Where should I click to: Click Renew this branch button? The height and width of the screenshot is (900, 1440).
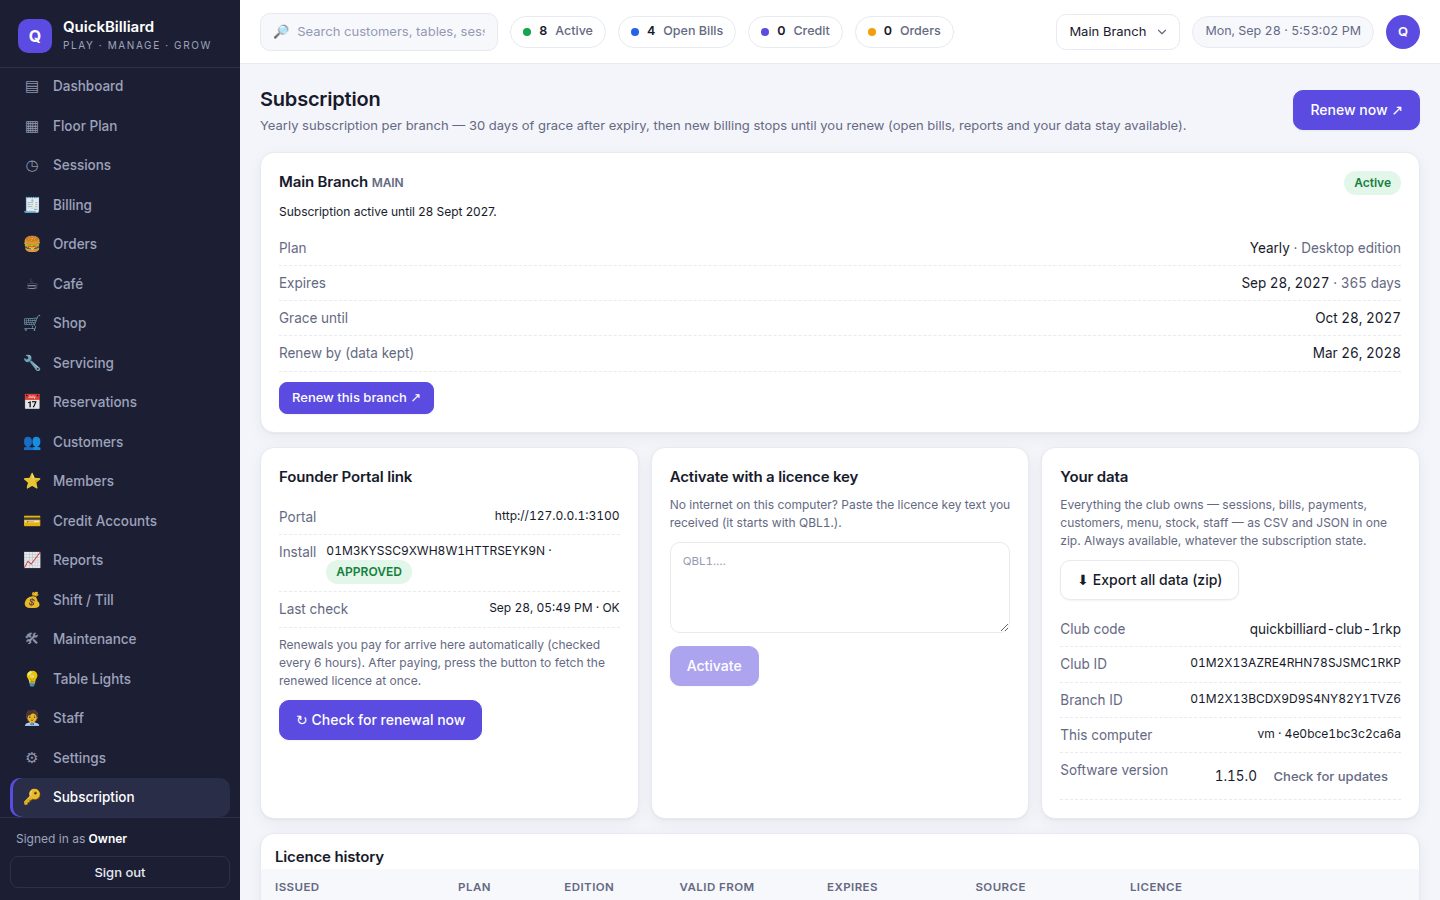[356, 398]
